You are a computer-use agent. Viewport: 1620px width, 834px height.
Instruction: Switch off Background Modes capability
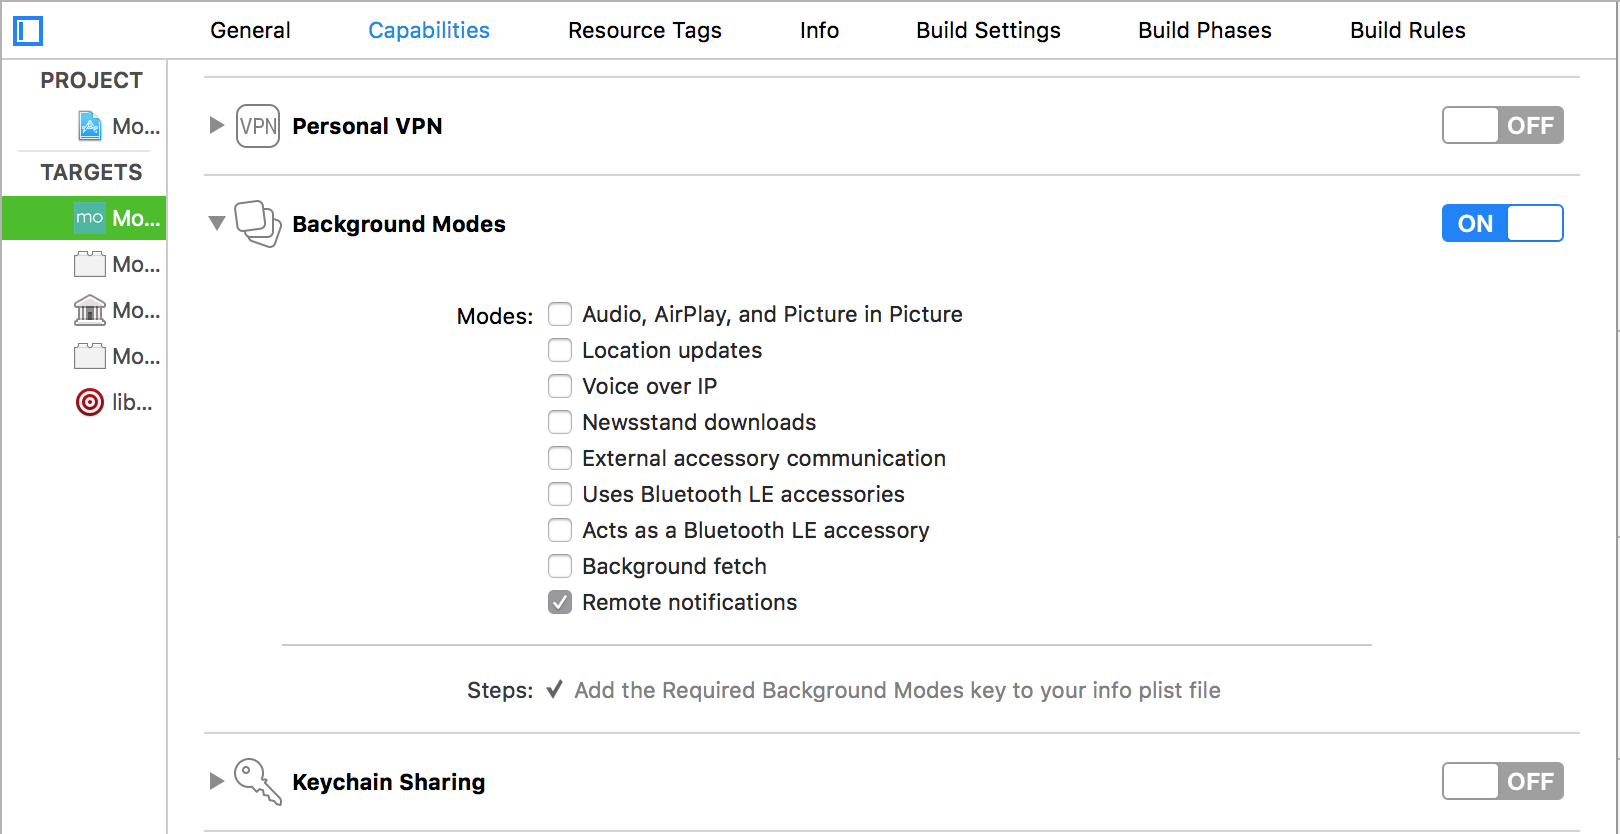1502,223
